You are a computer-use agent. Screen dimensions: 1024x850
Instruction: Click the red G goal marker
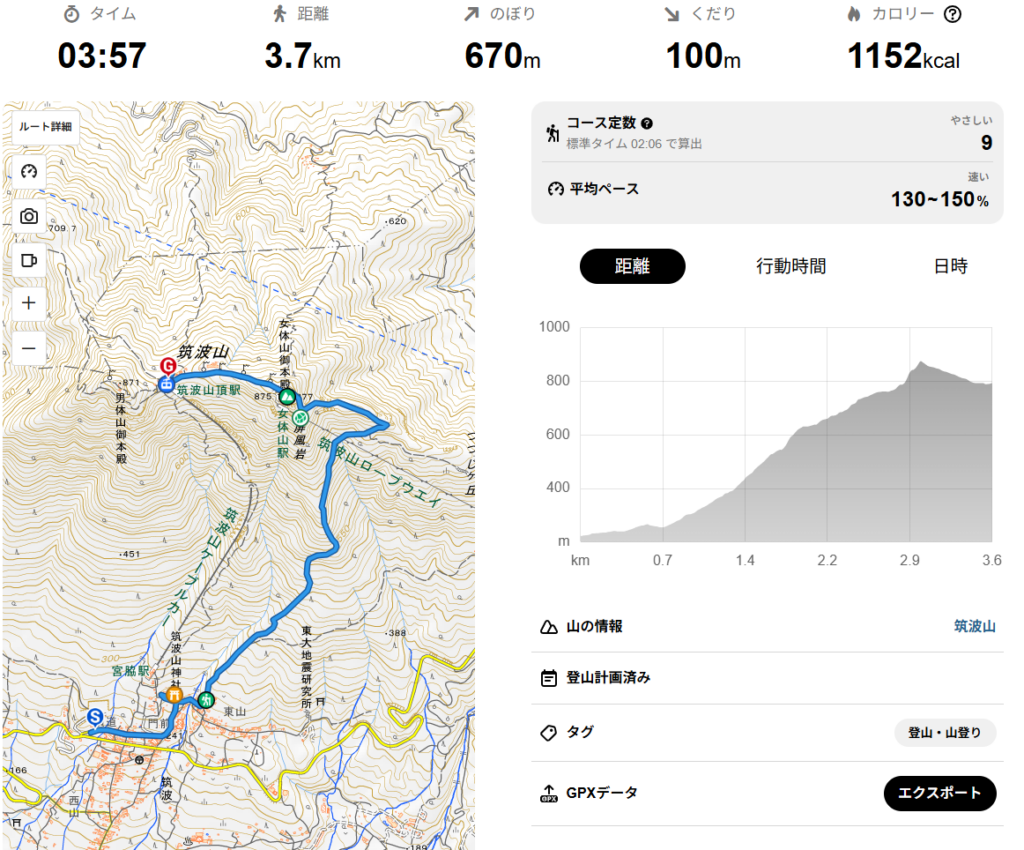(168, 366)
